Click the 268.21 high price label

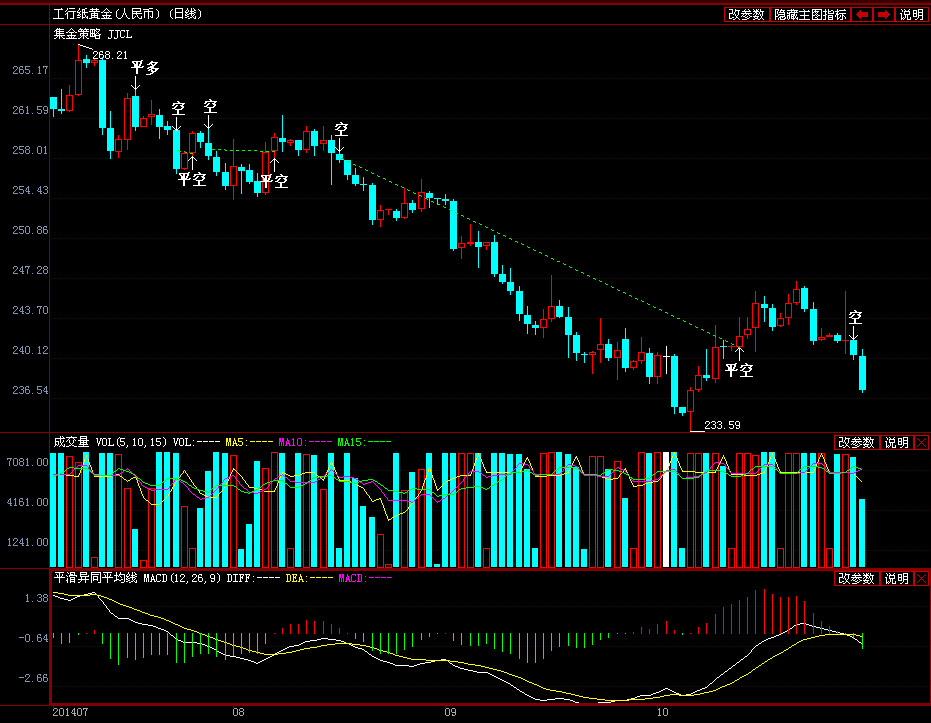click(x=110, y=55)
